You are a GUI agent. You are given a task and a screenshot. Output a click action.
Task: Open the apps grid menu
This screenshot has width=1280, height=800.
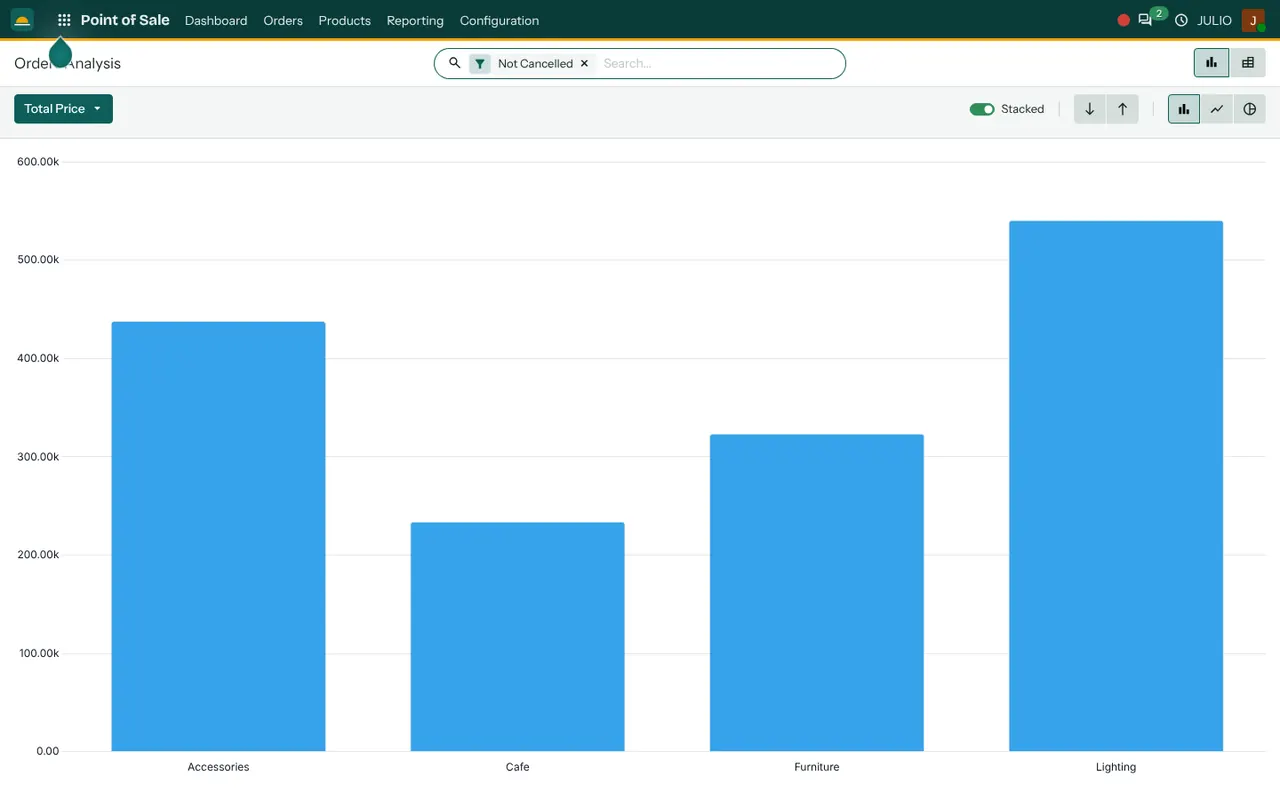point(64,20)
